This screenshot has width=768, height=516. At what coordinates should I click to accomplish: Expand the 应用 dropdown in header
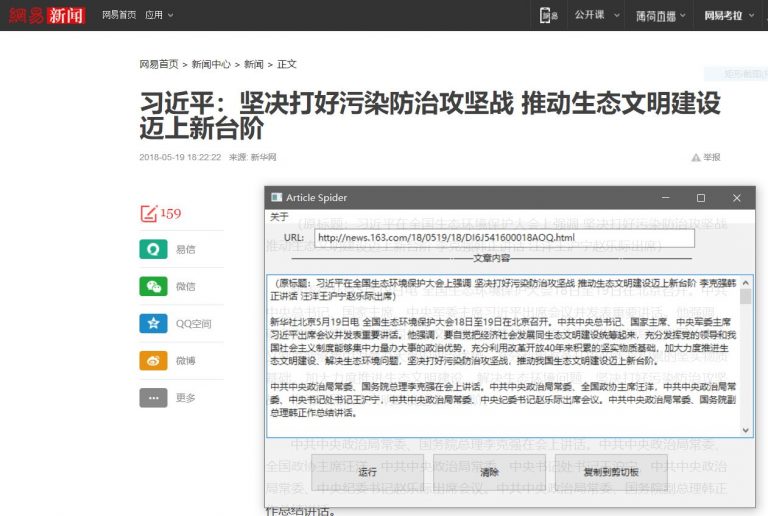158,15
